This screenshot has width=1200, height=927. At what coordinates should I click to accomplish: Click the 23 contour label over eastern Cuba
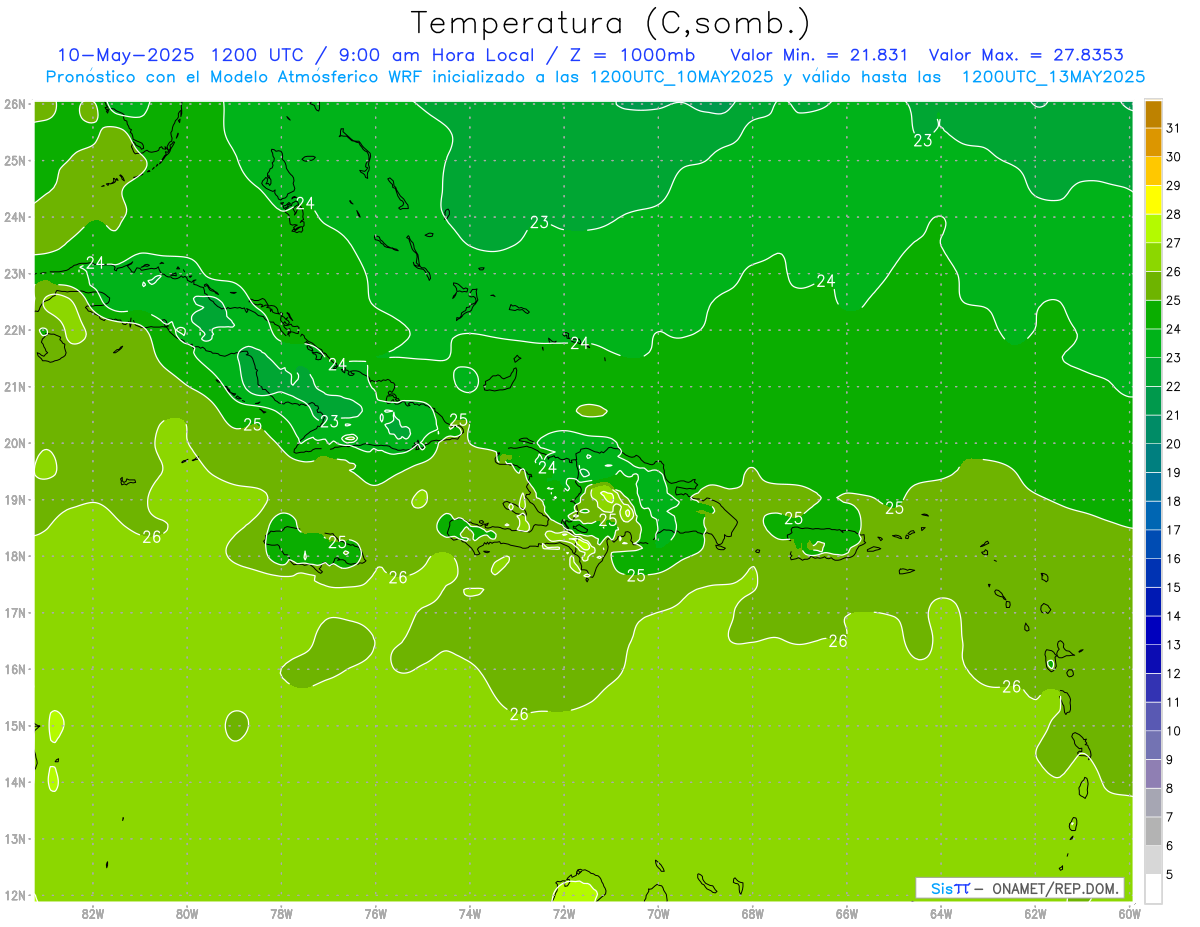coord(330,422)
